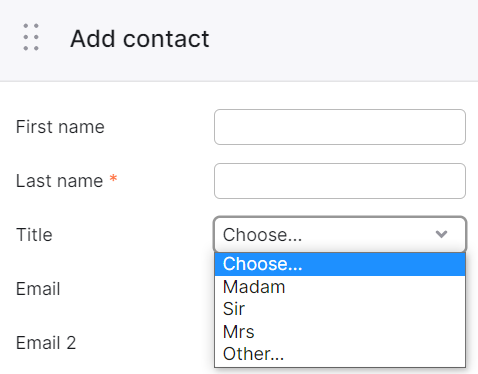The image size is (478, 374).
Task: Click blank space right of Other... option
Action: click(375, 354)
